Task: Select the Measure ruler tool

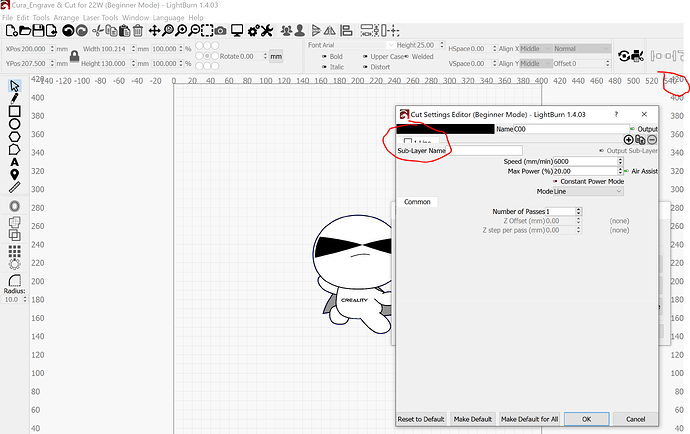Action: click(15, 188)
